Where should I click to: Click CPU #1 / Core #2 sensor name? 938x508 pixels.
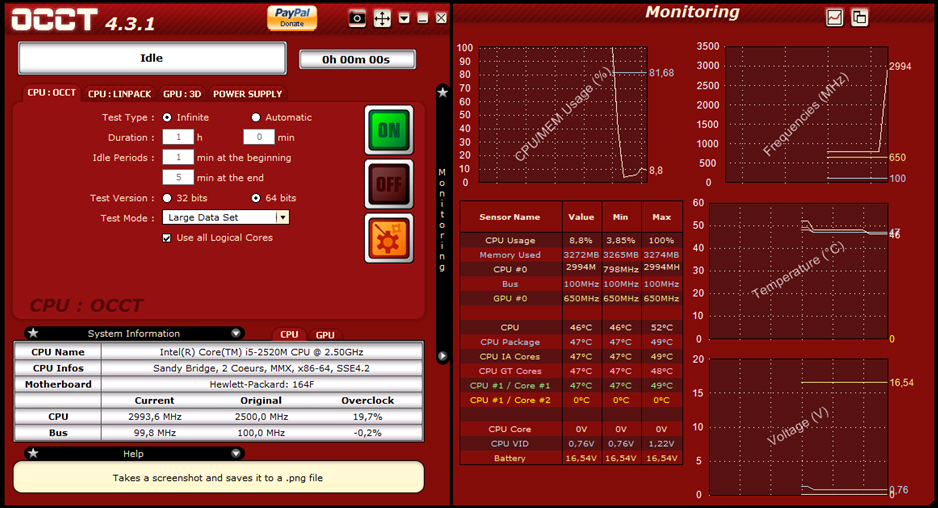[x=510, y=400]
